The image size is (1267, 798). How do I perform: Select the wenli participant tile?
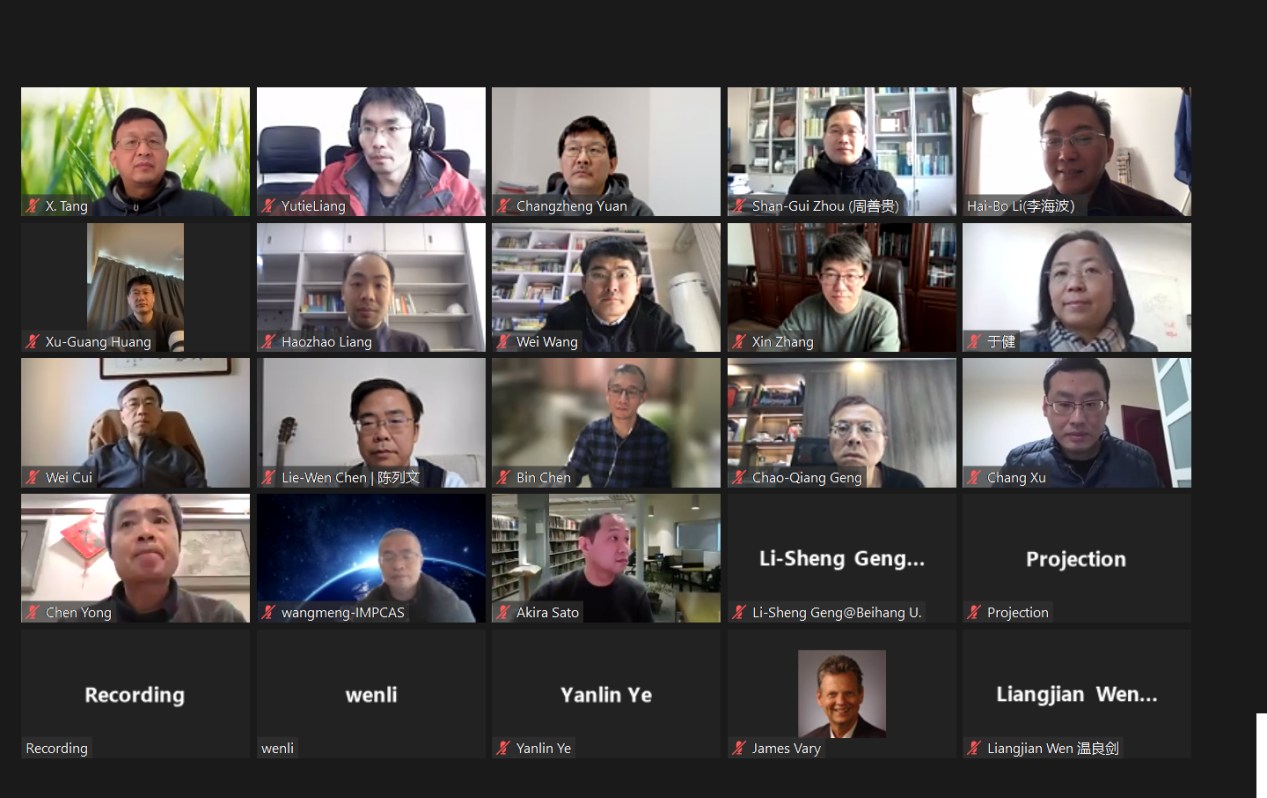click(371, 693)
